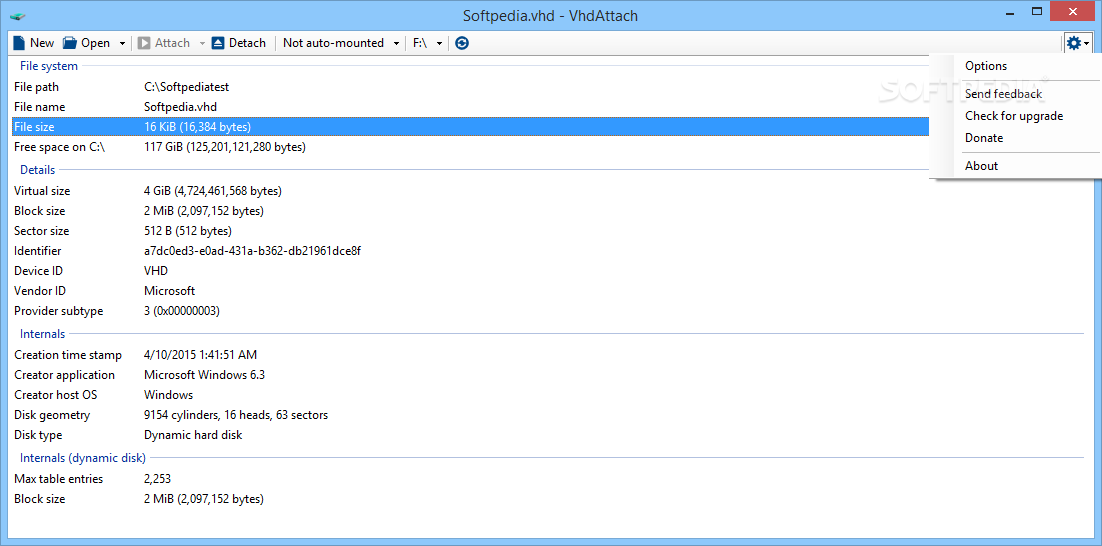Open the gear settings menu button
The width and height of the screenshot is (1102, 546).
pyautogui.click(x=1077, y=44)
